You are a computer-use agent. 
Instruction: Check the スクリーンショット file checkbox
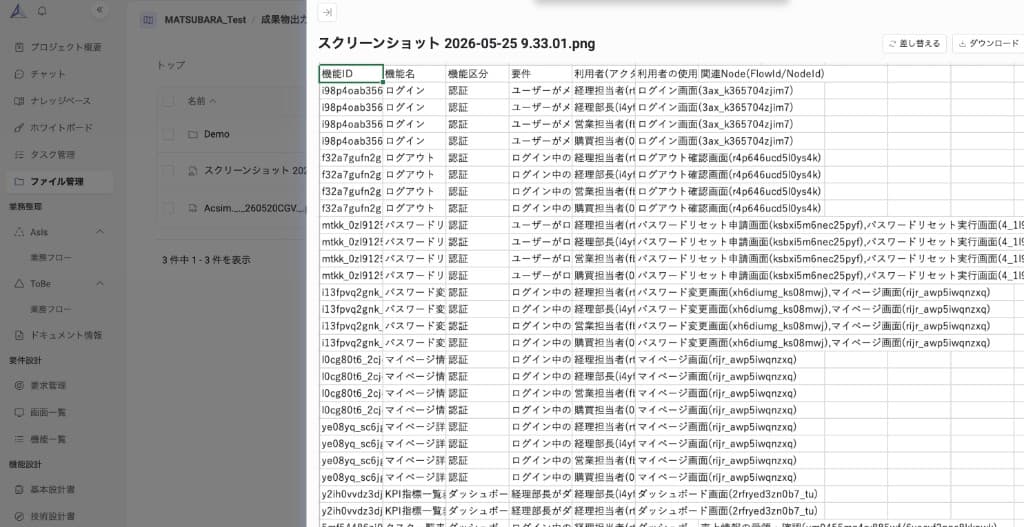click(168, 170)
